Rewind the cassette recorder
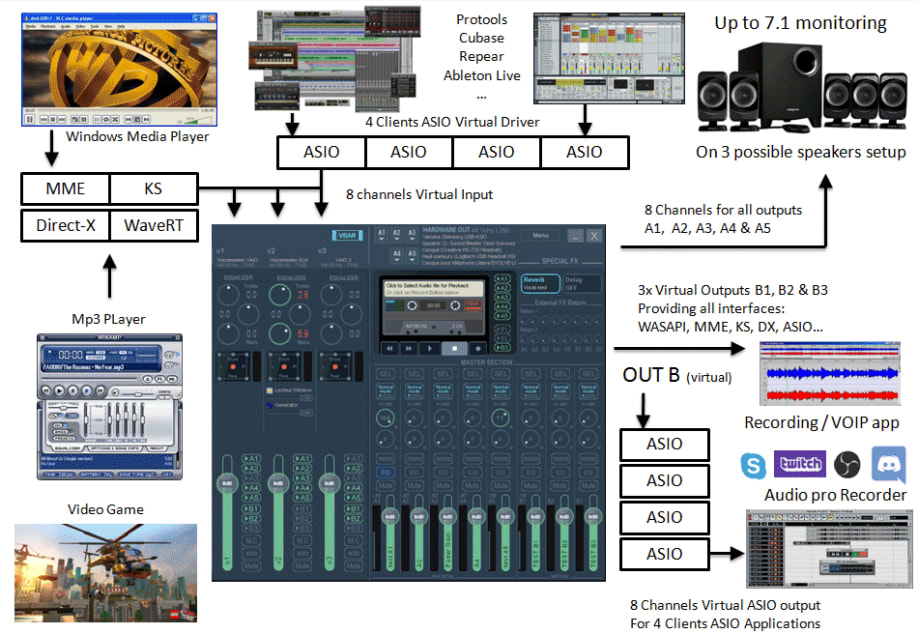 click(x=390, y=348)
